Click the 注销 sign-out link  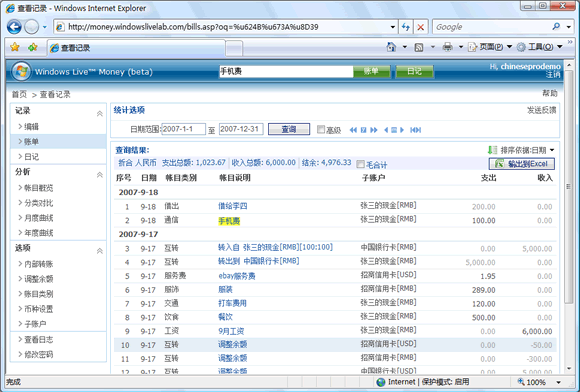[x=553, y=74]
